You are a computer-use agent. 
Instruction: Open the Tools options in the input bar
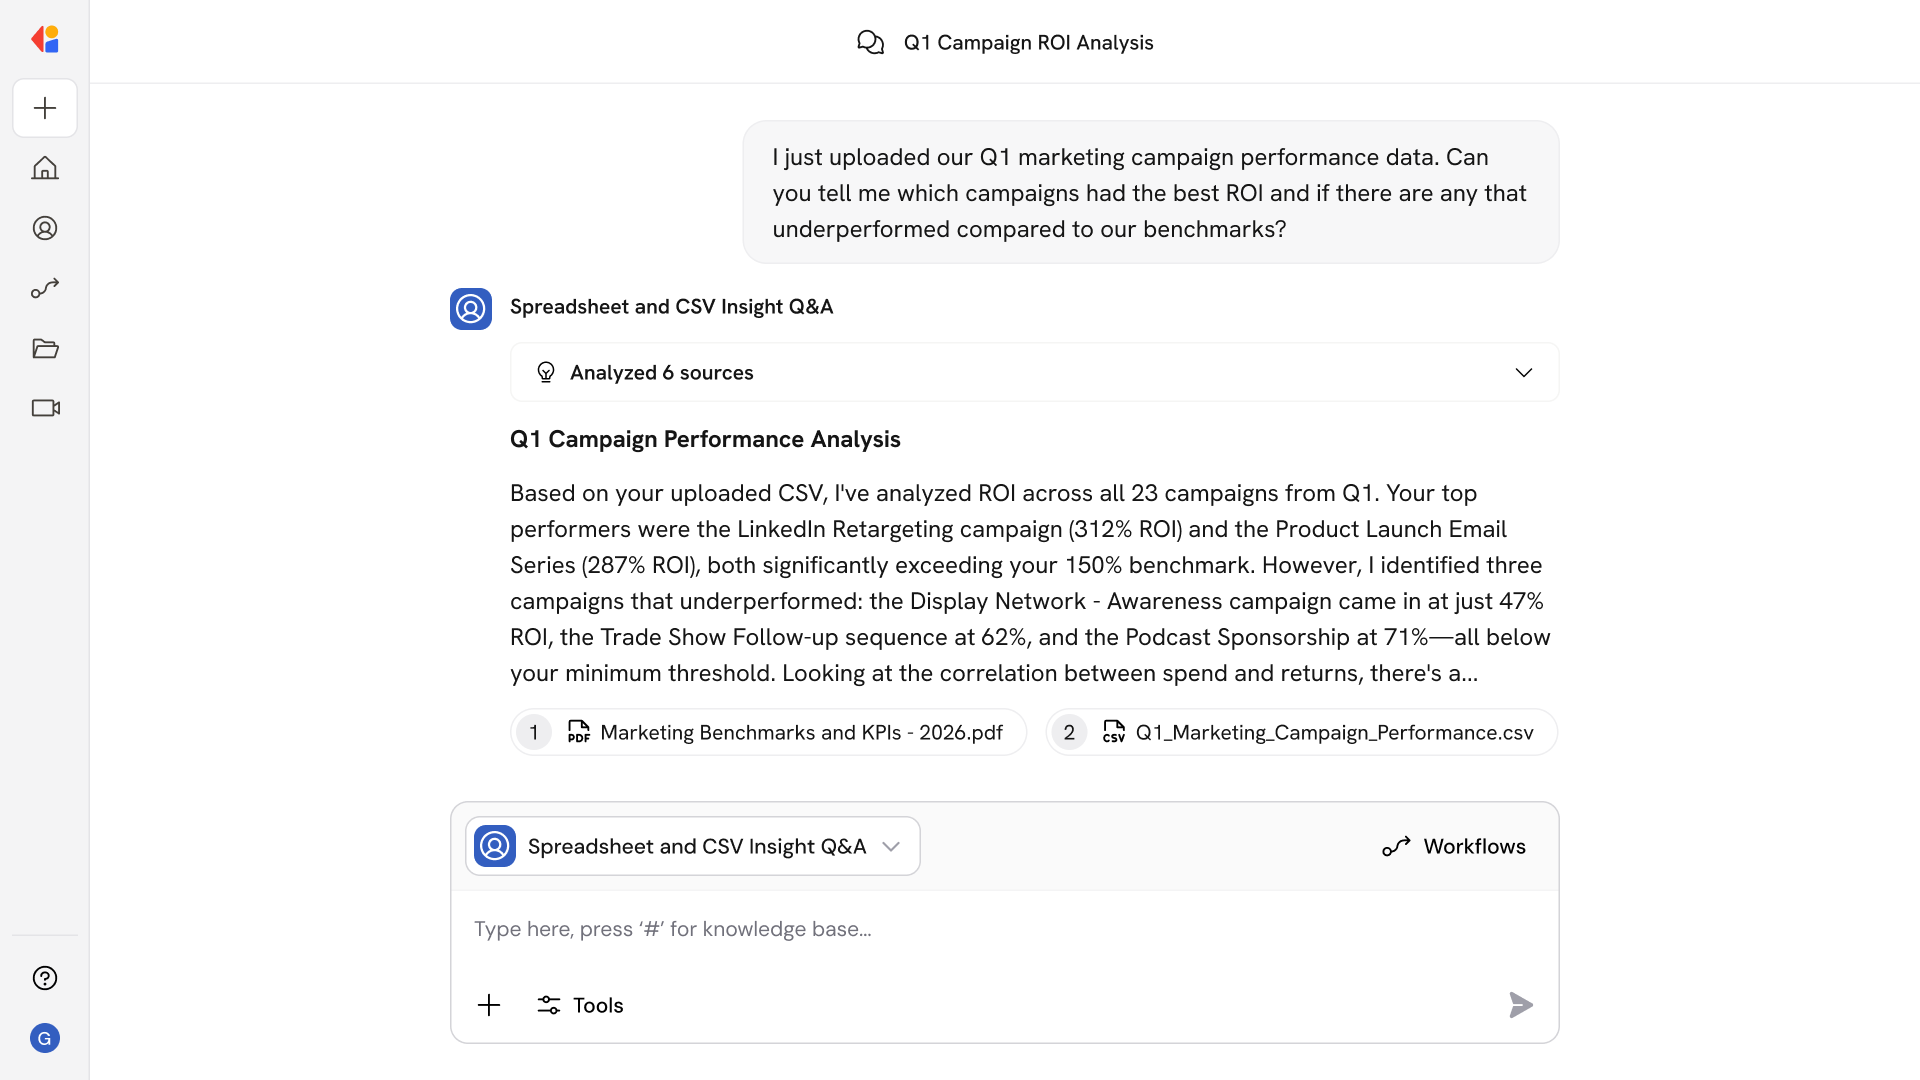[x=580, y=1005]
